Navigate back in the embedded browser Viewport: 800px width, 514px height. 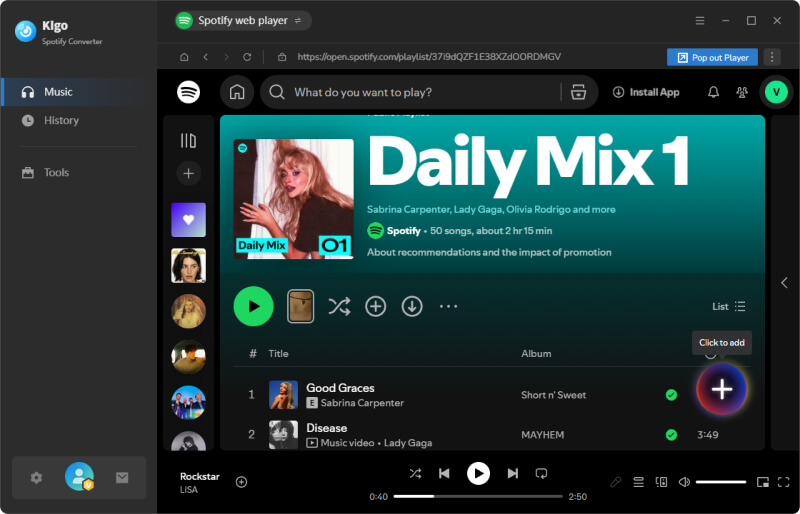coord(206,57)
